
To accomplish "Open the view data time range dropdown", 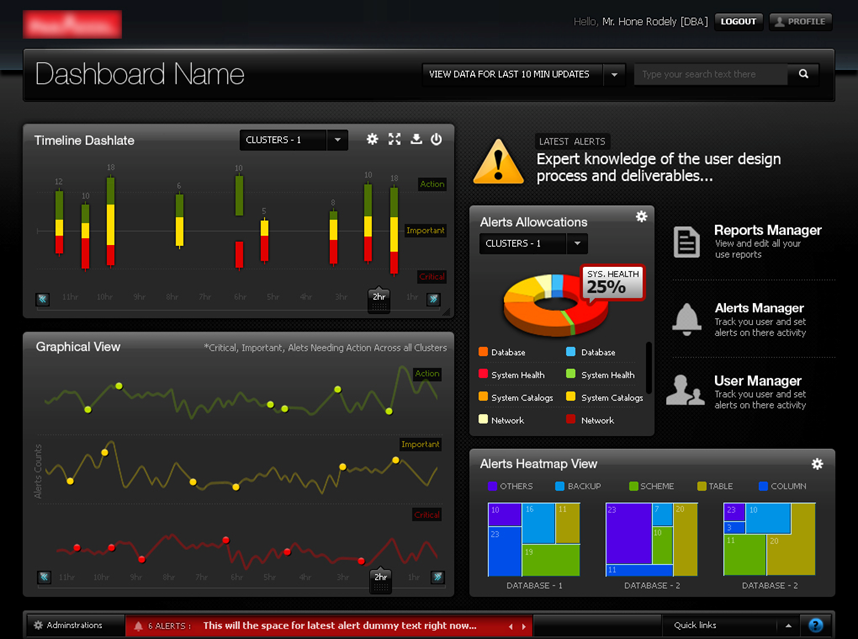I will pyautogui.click(x=614, y=74).
